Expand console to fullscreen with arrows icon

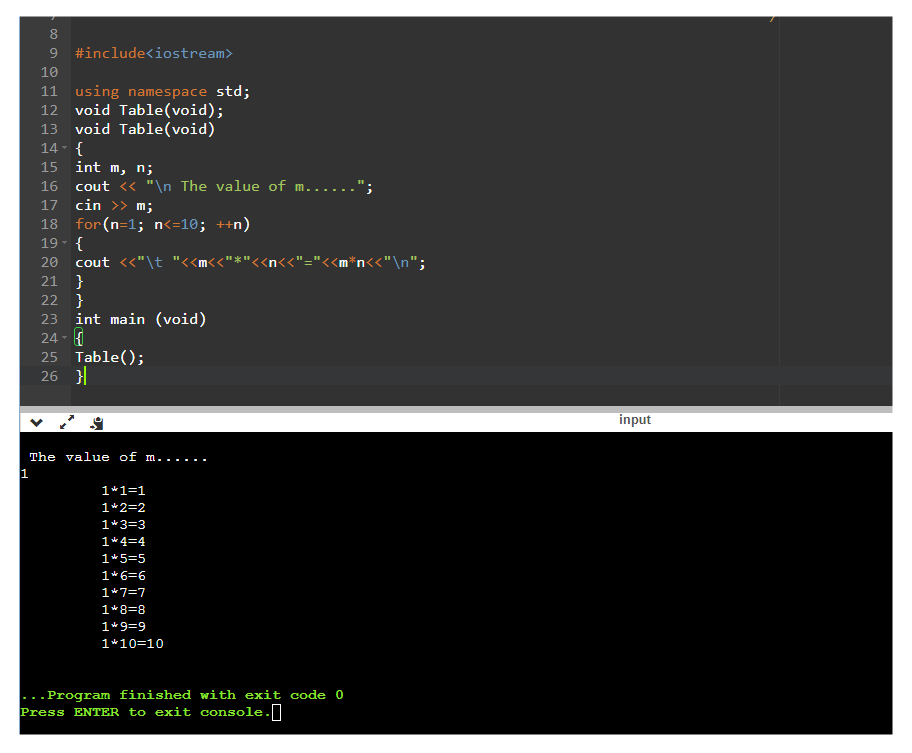(x=67, y=422)
